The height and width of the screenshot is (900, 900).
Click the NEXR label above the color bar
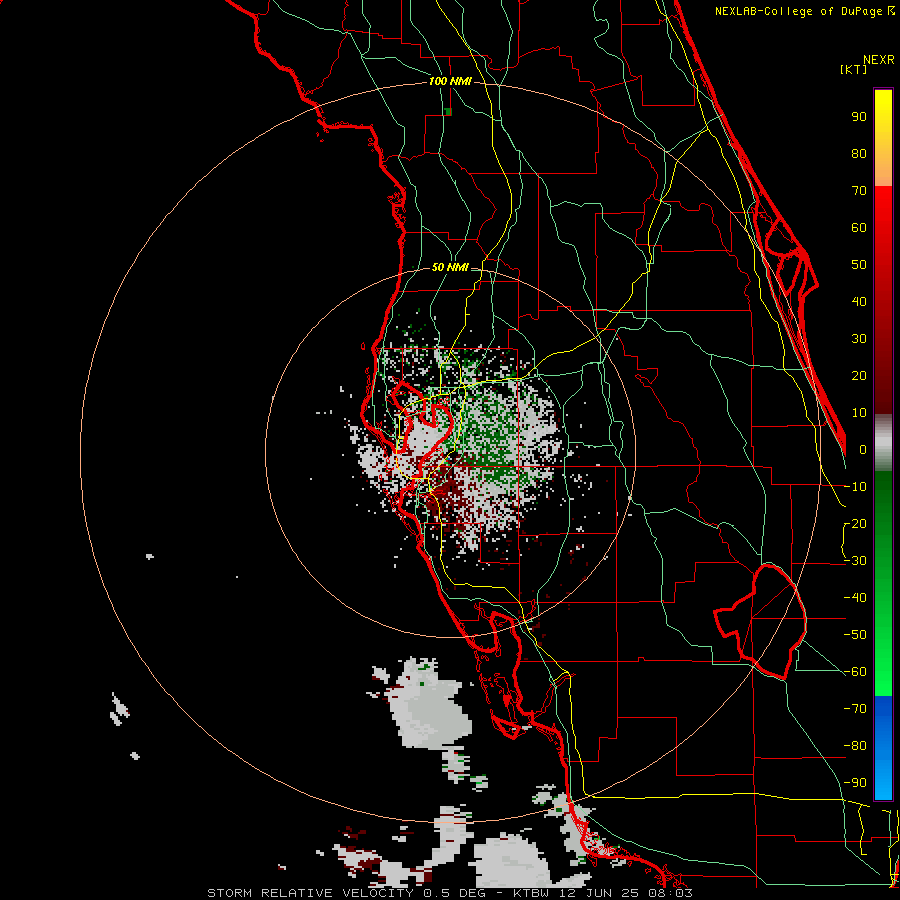[879, 60]
